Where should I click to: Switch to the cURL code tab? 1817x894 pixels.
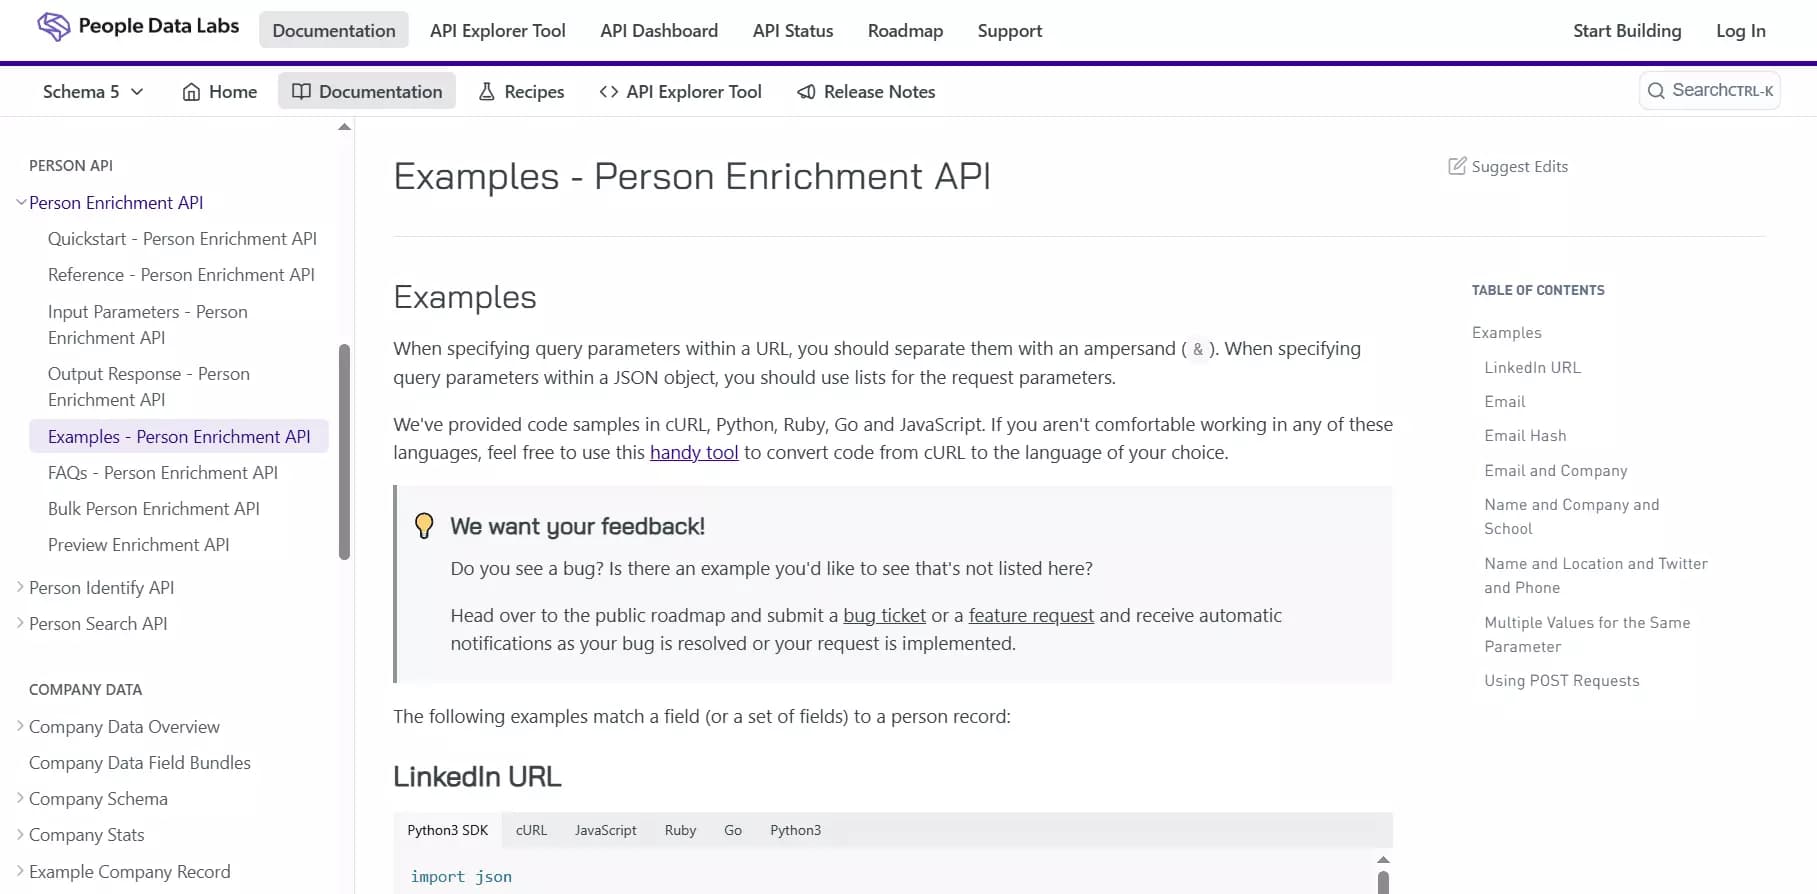pyautogui.click(x=531, y=830)
